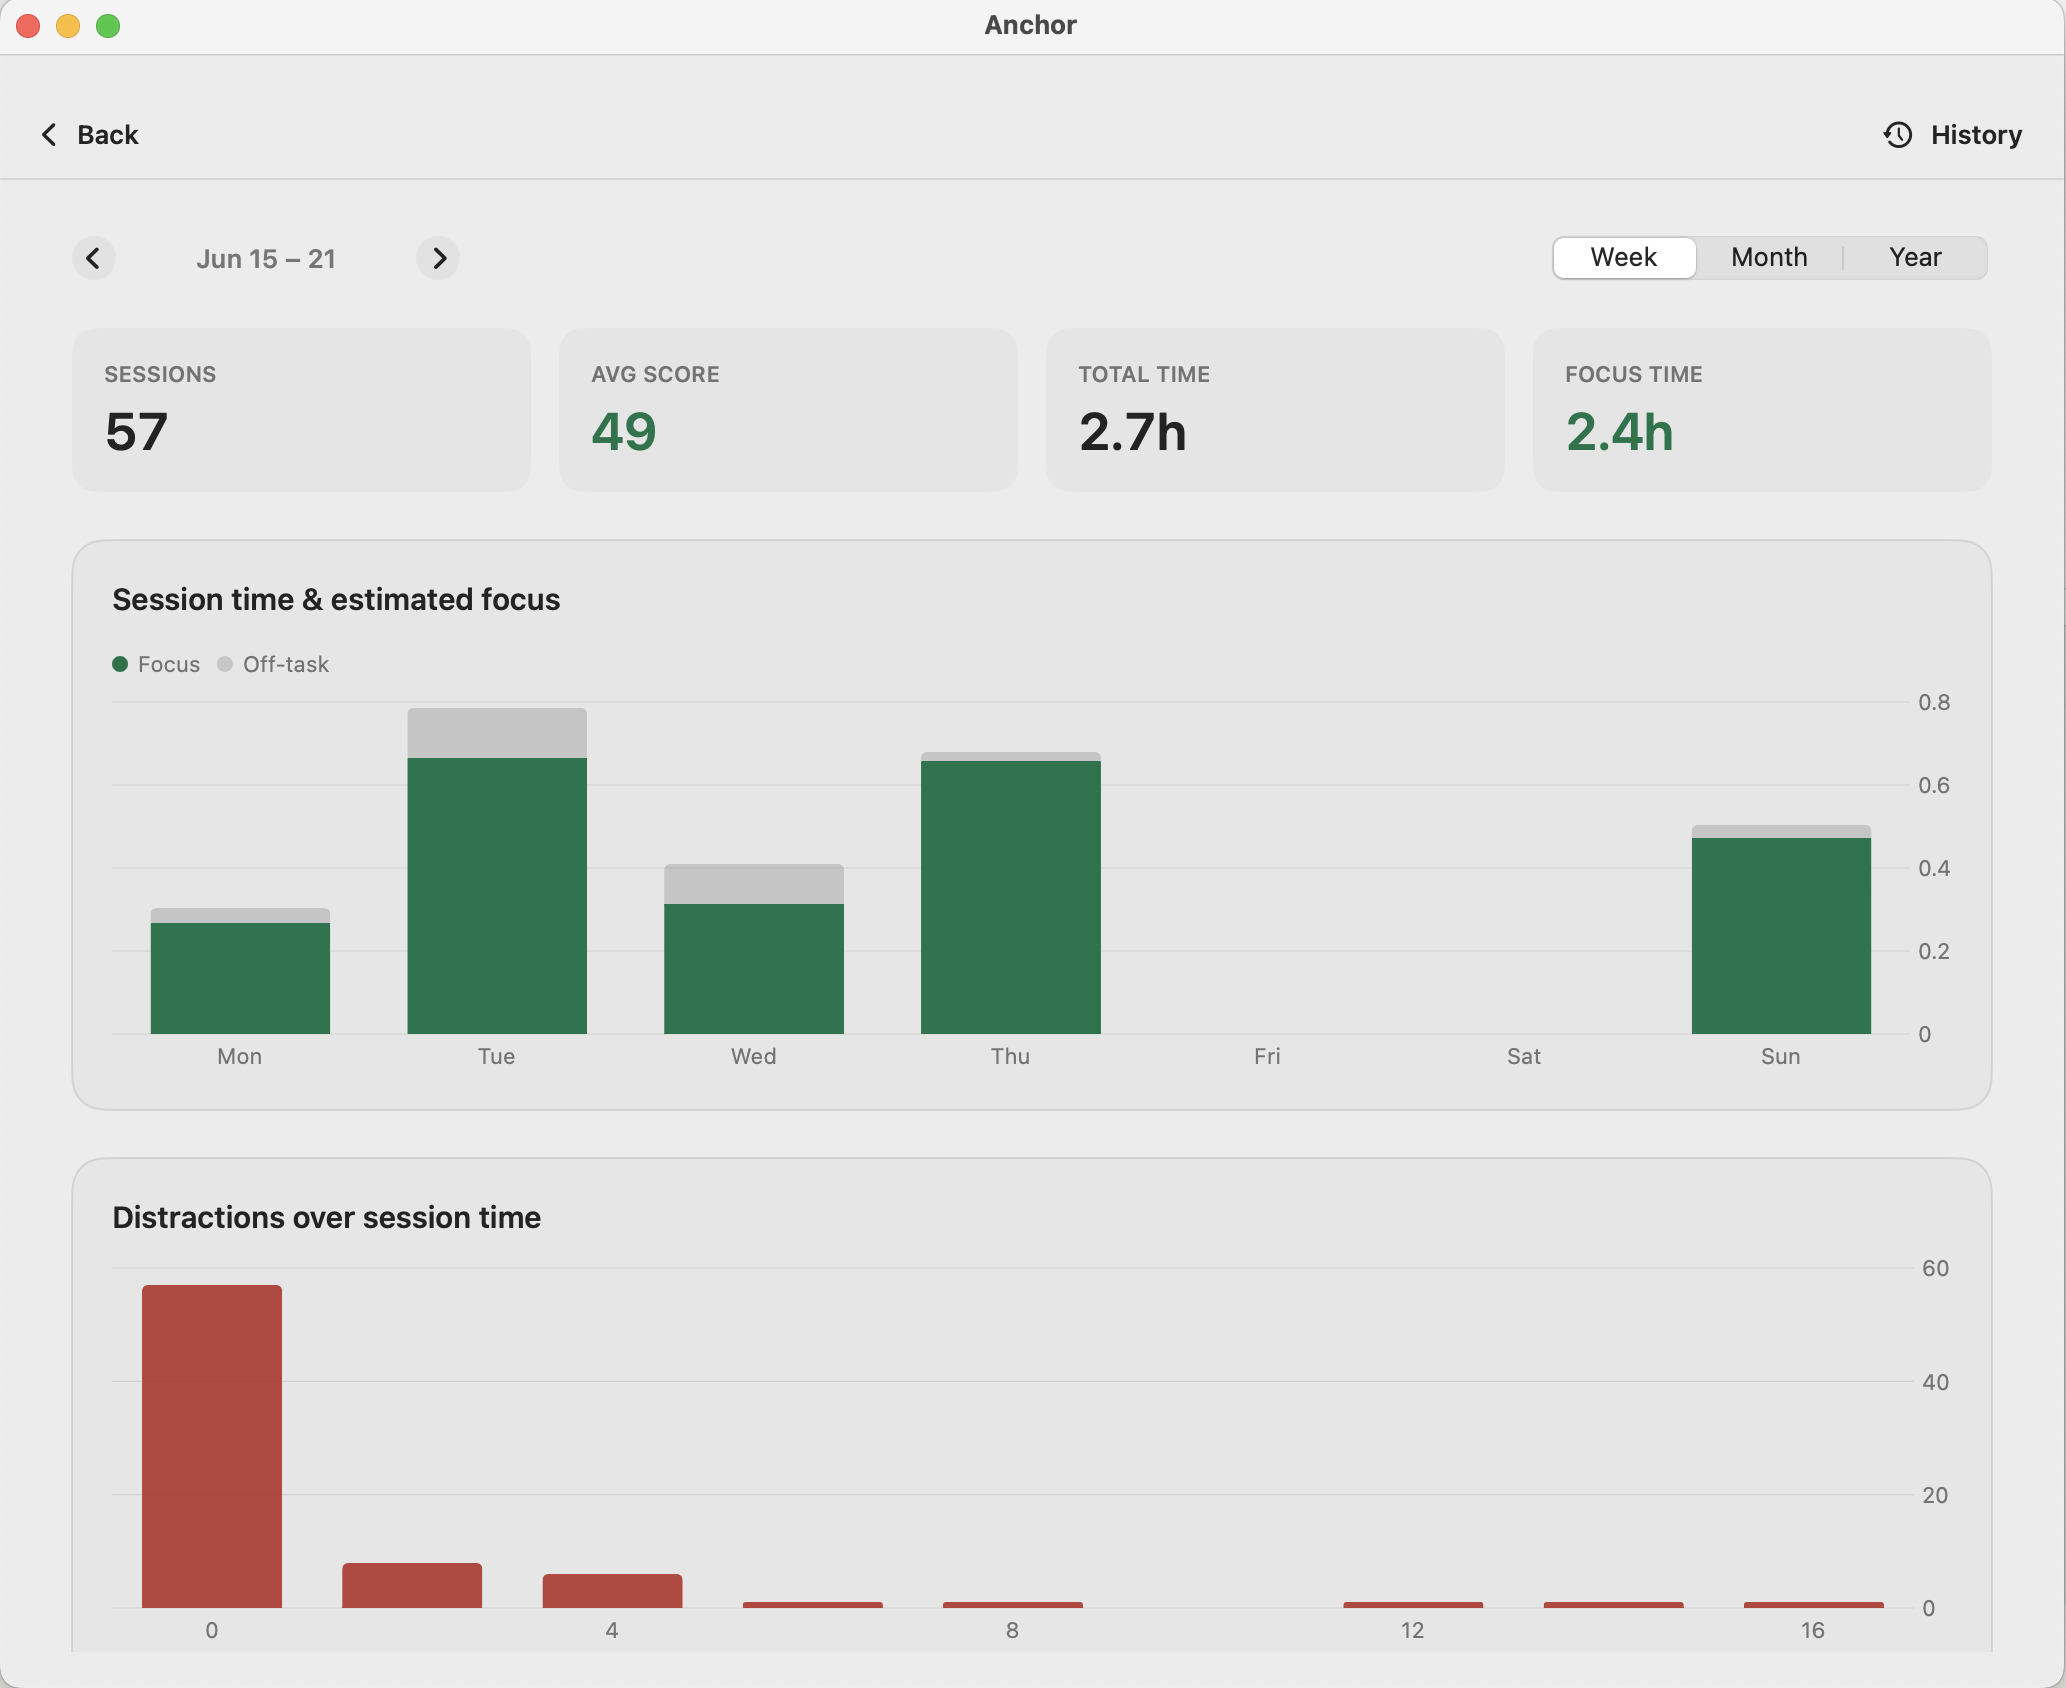This screenshot has height=1688, width=2066.
Task: Click the red distraction bar above 16
Action: pos(1813,1605)
